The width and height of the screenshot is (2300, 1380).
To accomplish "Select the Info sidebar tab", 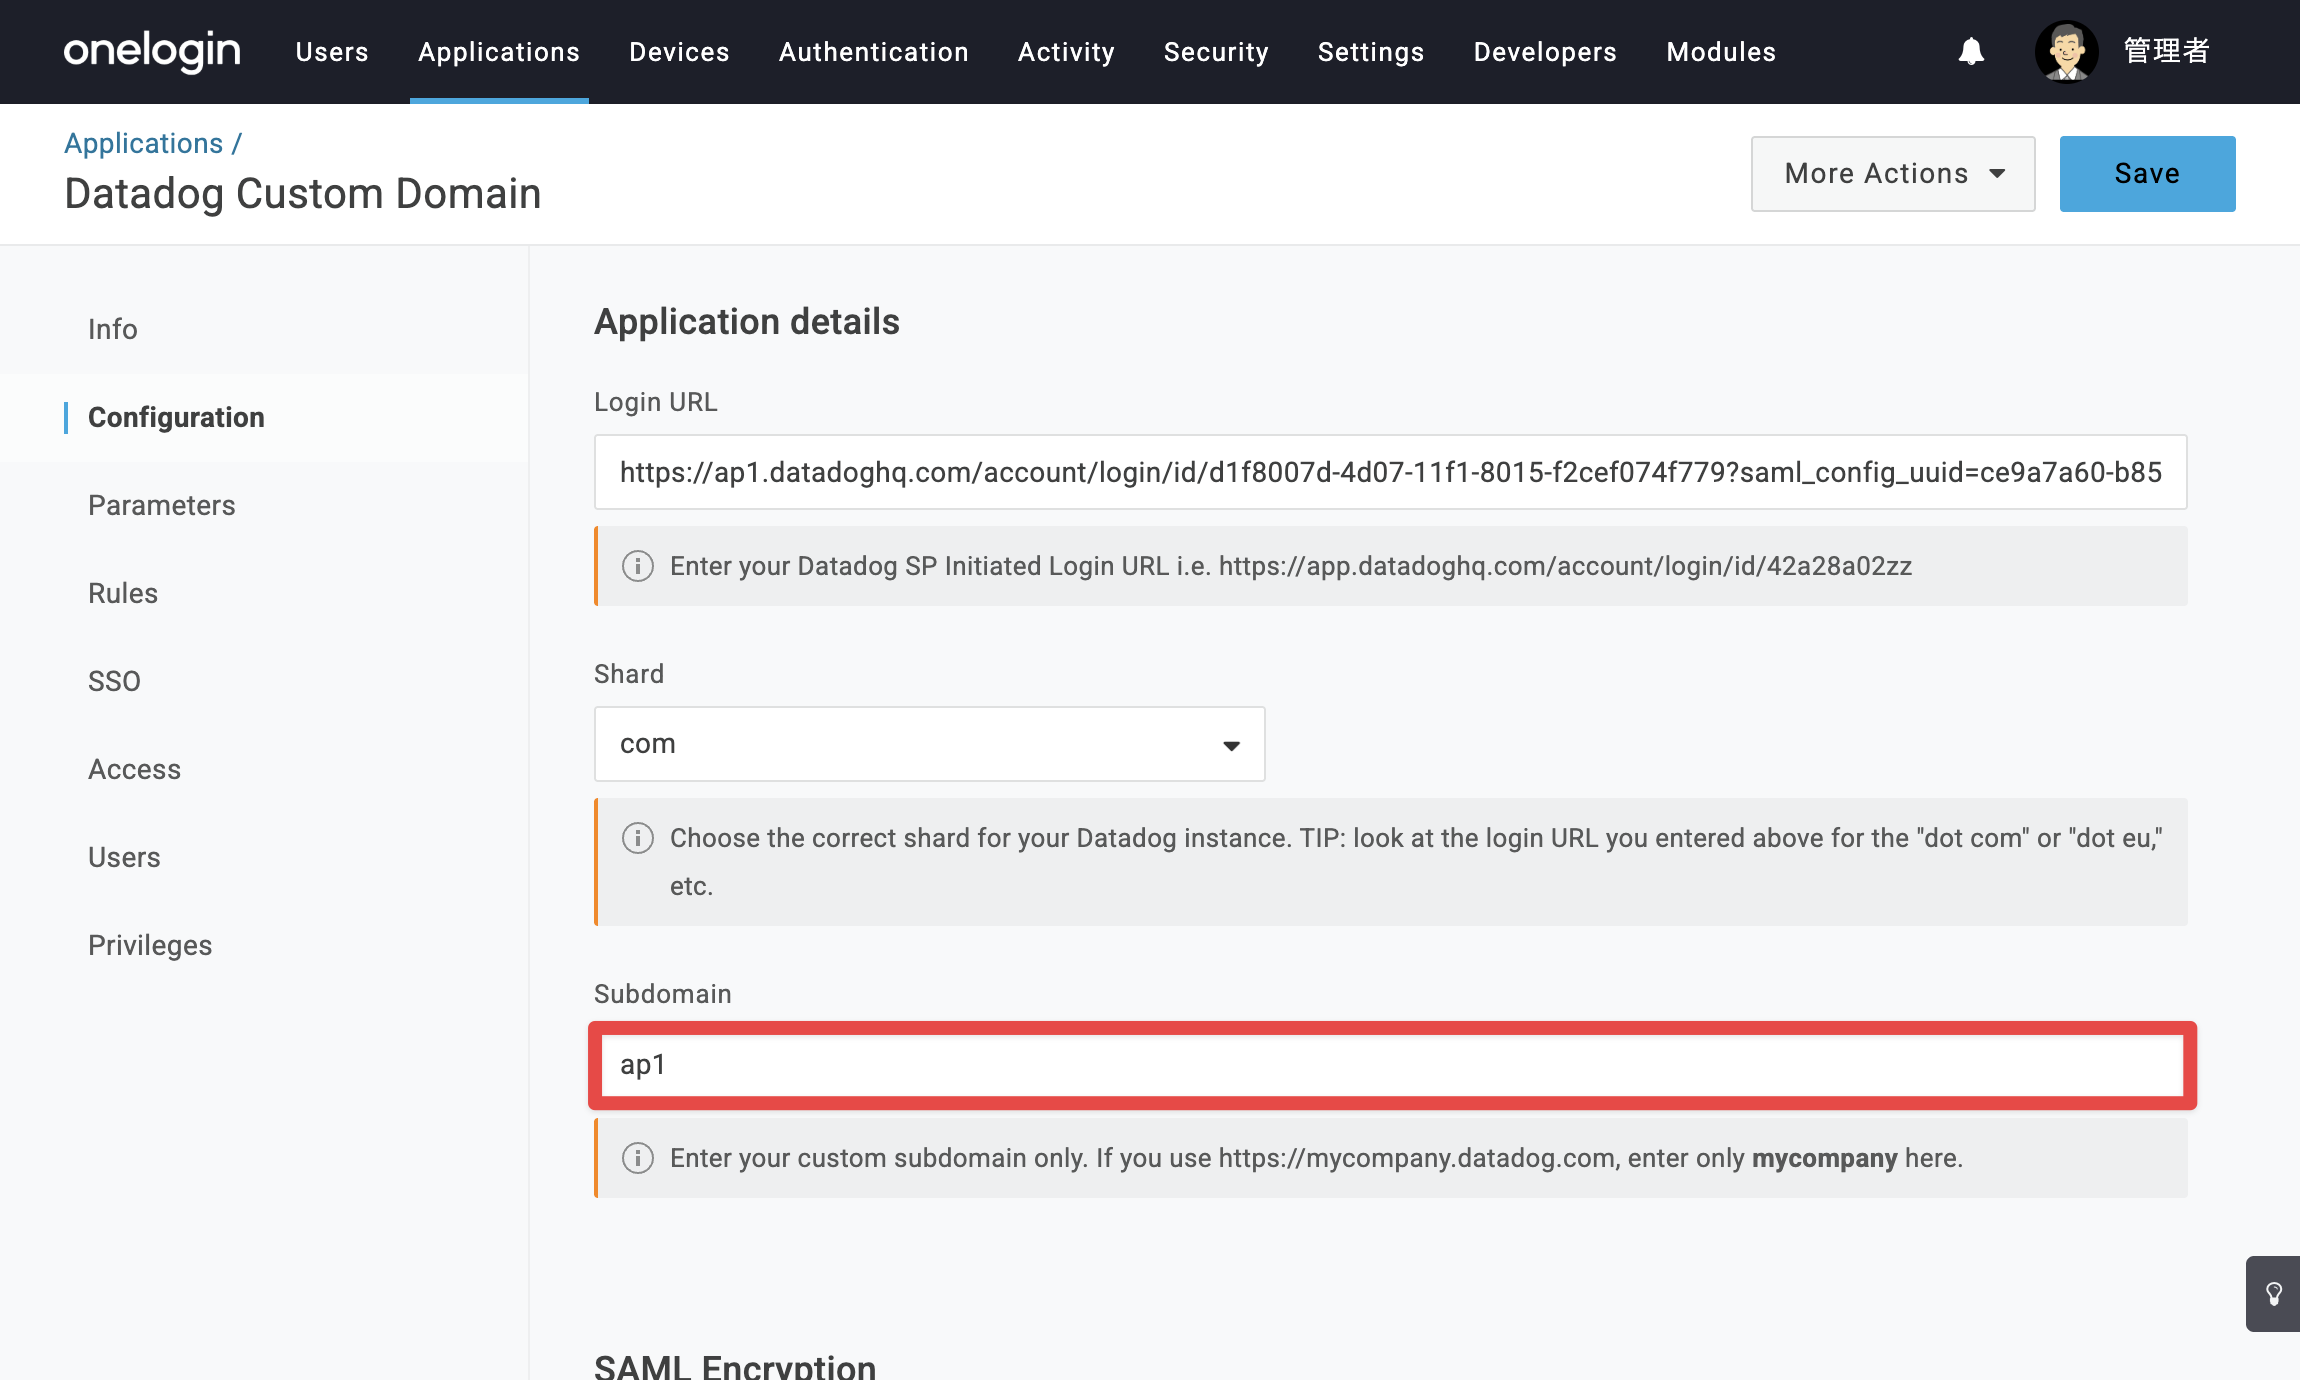I will (113, 329).
